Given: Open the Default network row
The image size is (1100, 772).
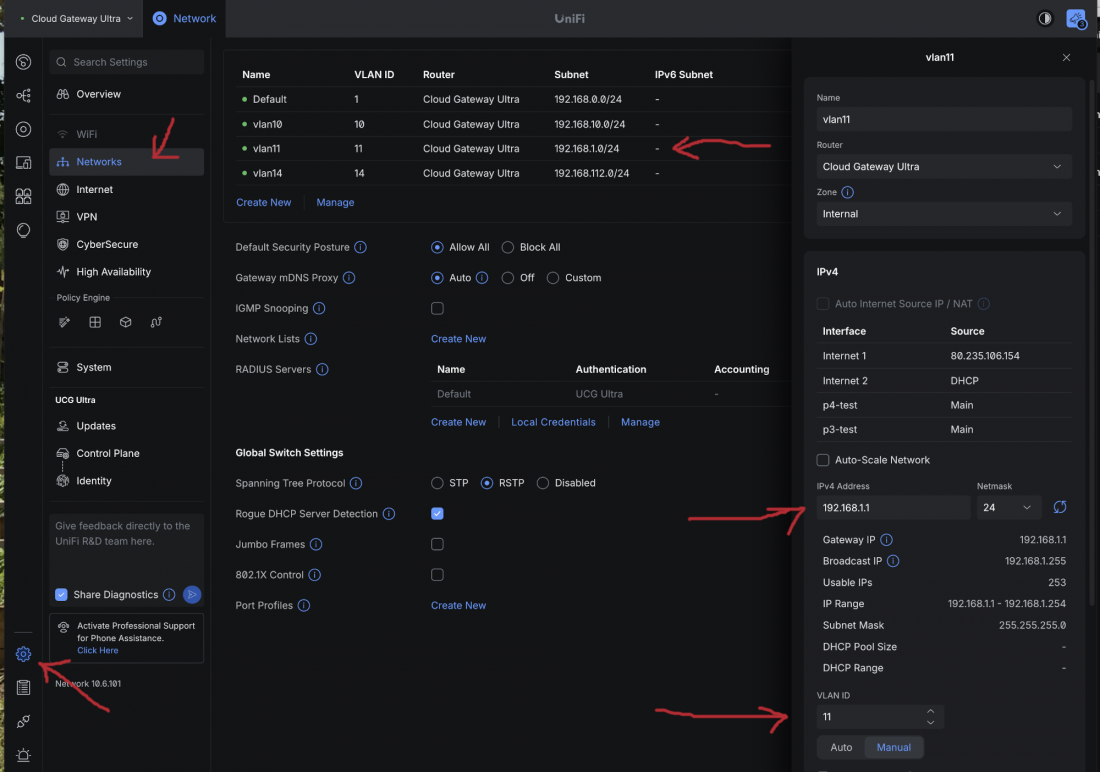Looking at the screenshot, I should click(512, 99).
